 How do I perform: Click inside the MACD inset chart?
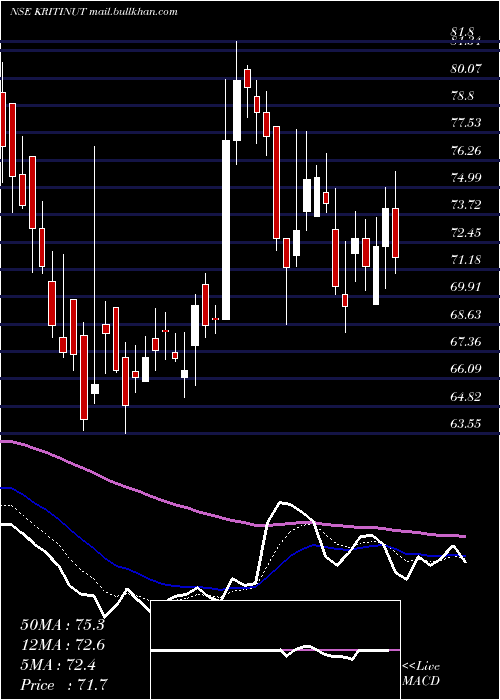click(x=275, y=650)
